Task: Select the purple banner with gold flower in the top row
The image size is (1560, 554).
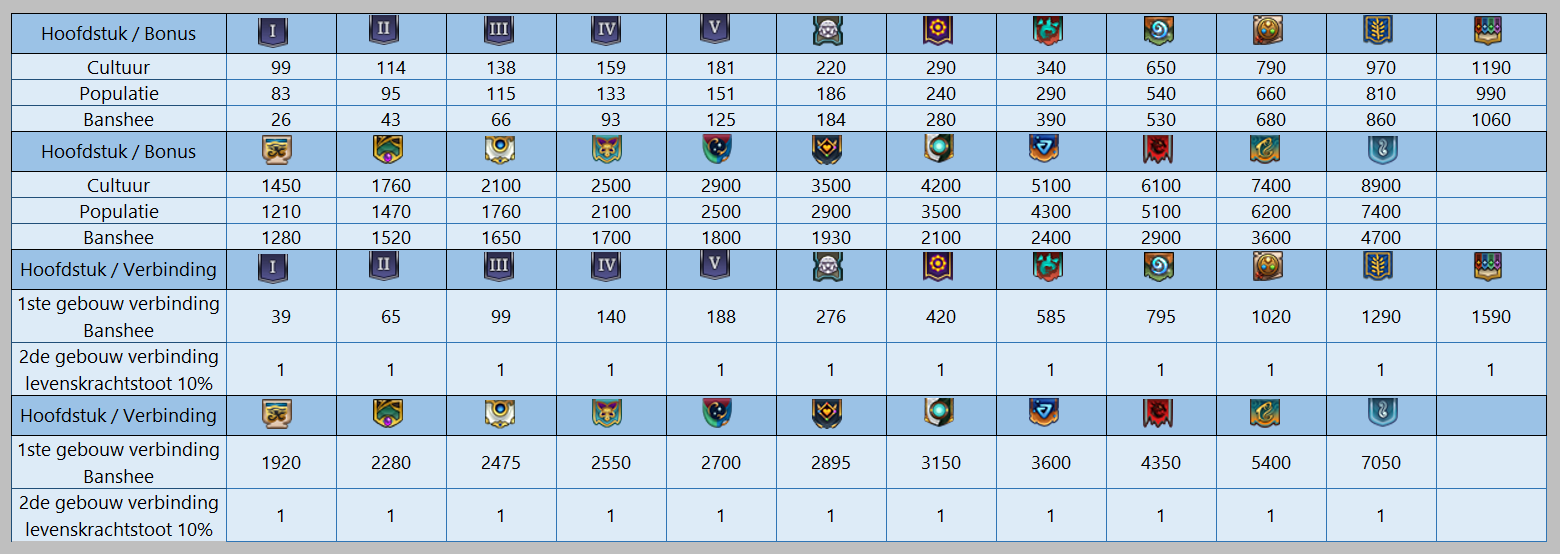Action: click(x=938, y=32)
